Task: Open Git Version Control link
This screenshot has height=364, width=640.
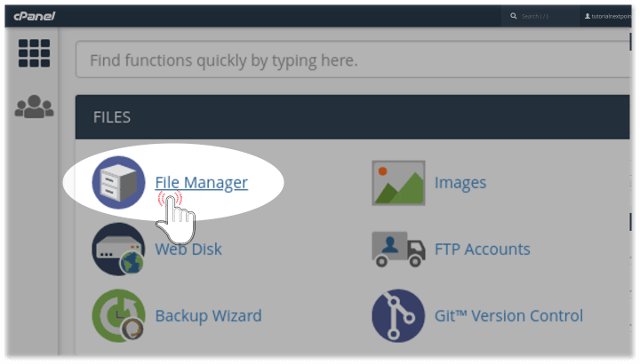Action: (509, 316)
